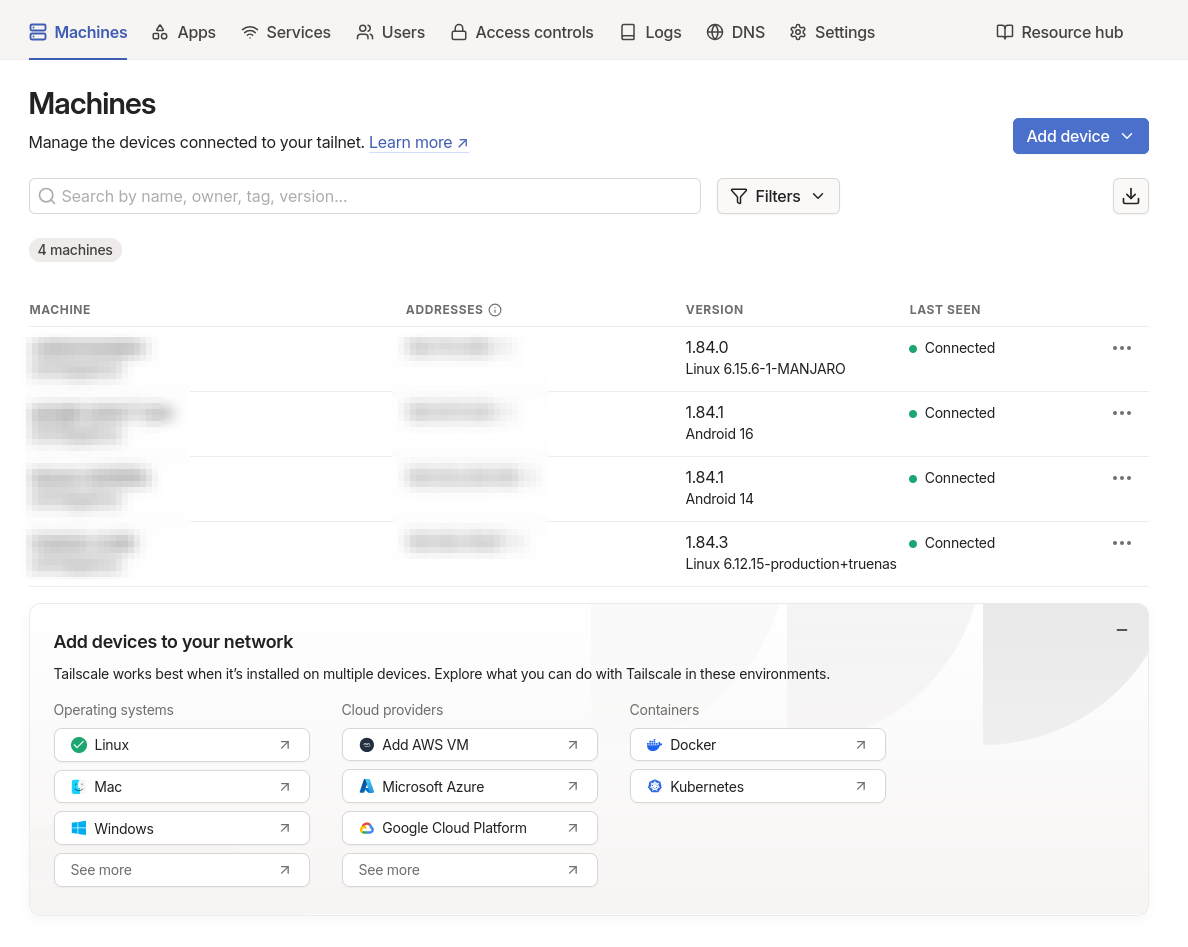This screenshot has height=947, width=1188.
Task: Click the Learn more link
Action: (418, 142)
